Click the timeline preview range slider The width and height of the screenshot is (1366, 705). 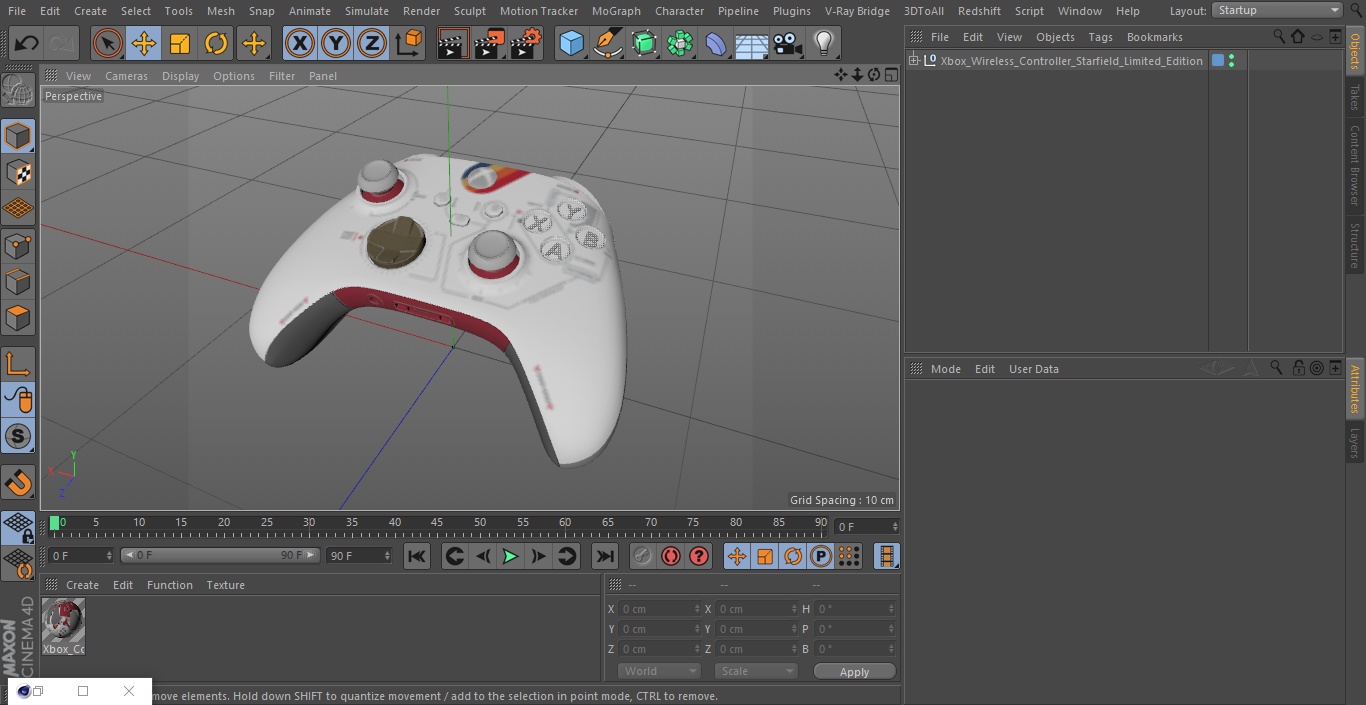coord(220,555)
